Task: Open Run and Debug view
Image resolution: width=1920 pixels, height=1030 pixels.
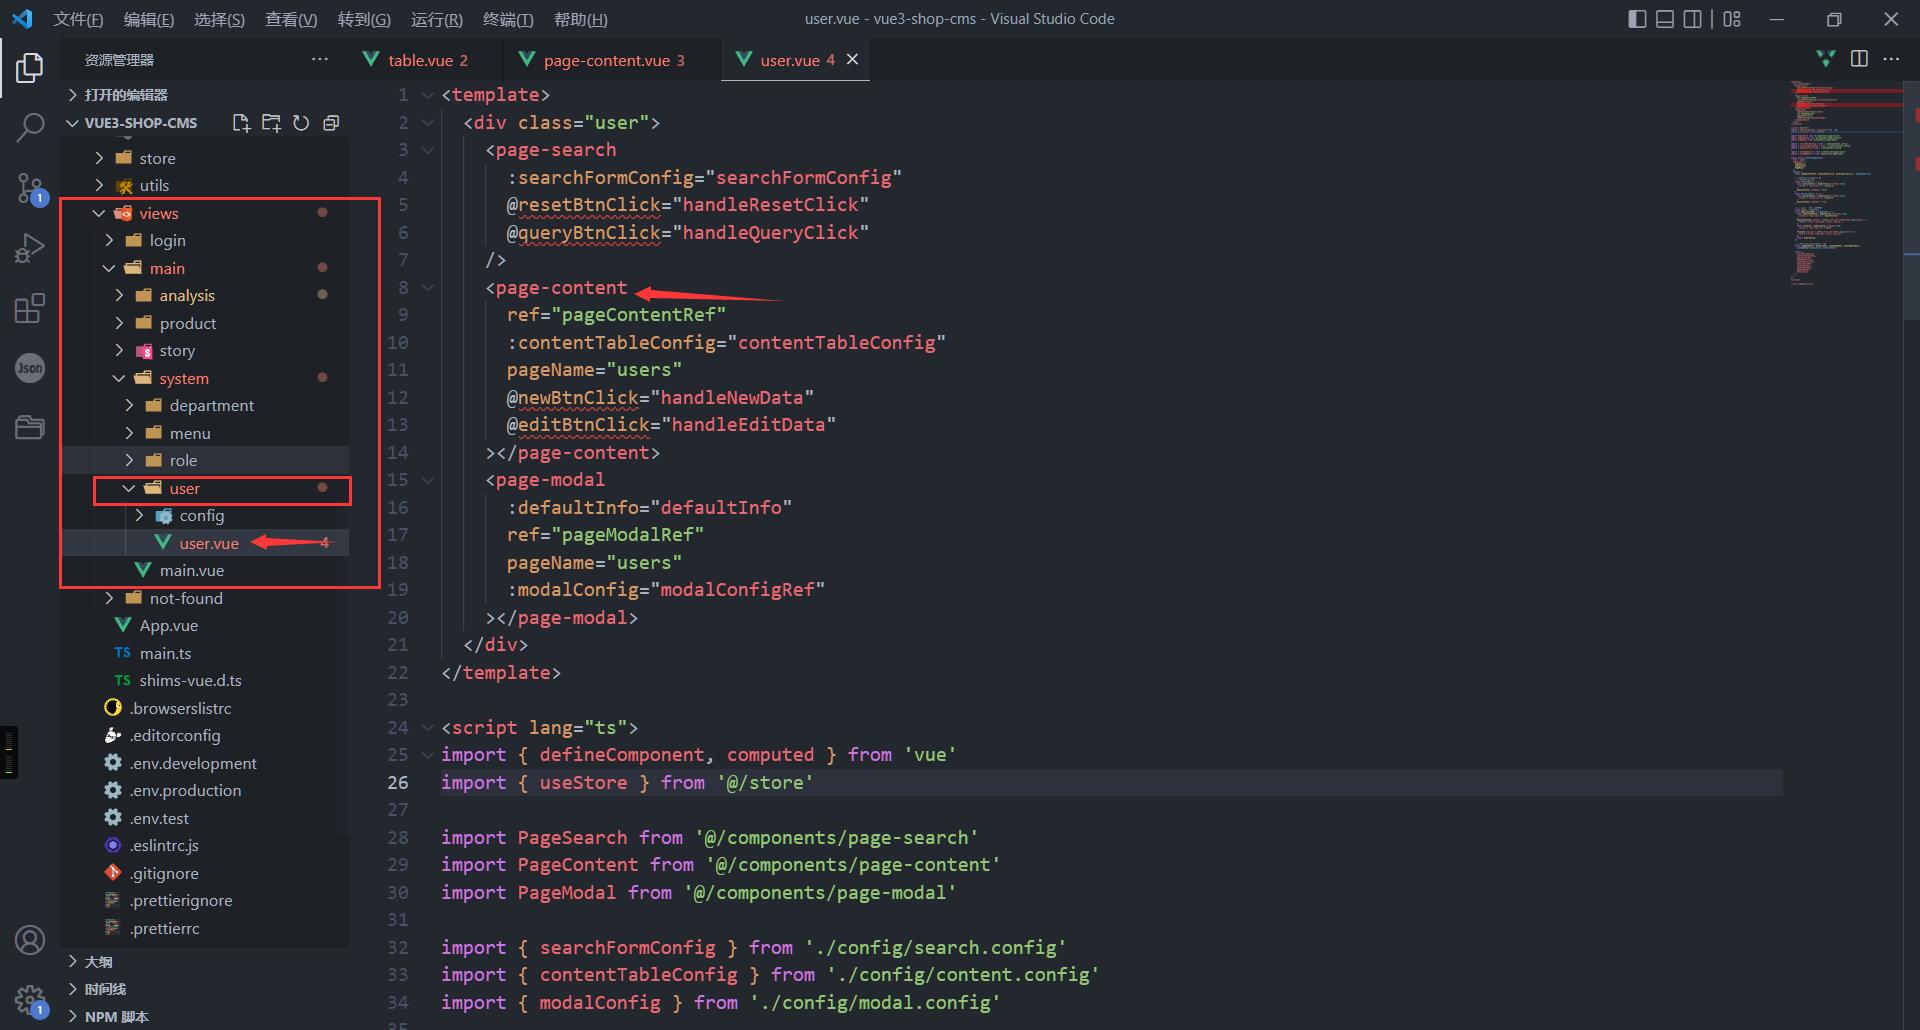Action: coord(30,248)
